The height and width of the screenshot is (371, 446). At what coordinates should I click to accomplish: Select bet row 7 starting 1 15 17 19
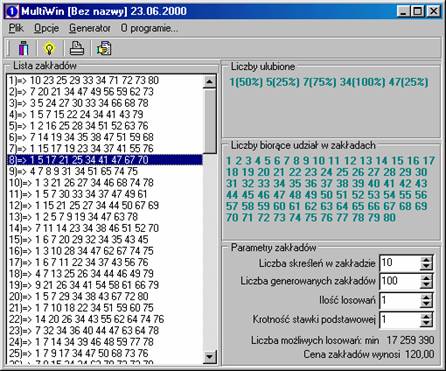pos(105,148)
